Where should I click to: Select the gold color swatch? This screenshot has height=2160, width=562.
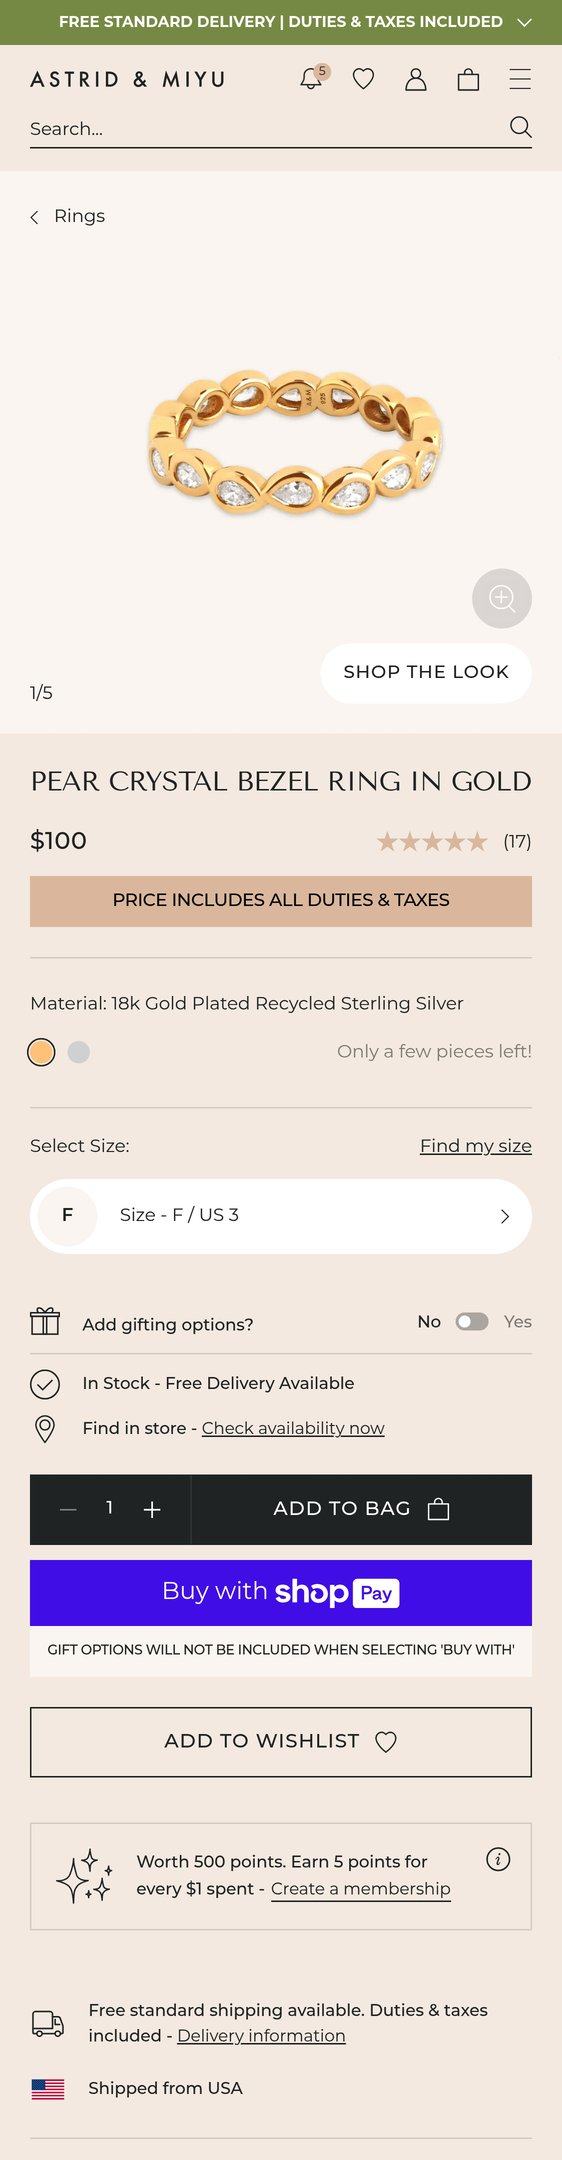(41, 1052)
